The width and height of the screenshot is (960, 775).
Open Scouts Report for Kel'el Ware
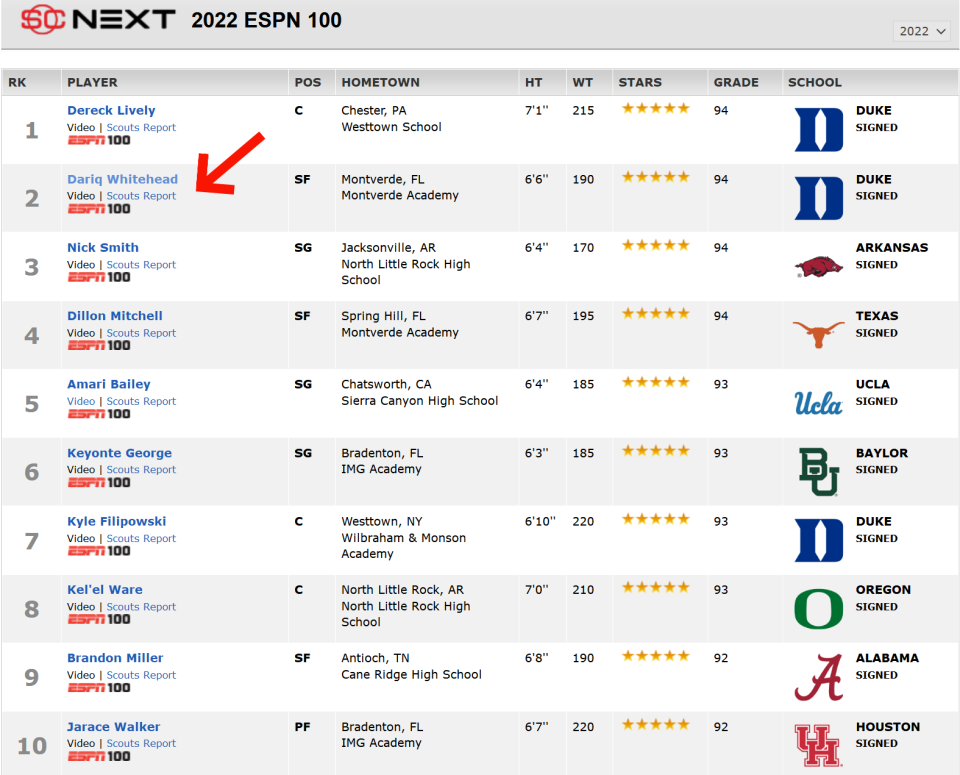141,607
